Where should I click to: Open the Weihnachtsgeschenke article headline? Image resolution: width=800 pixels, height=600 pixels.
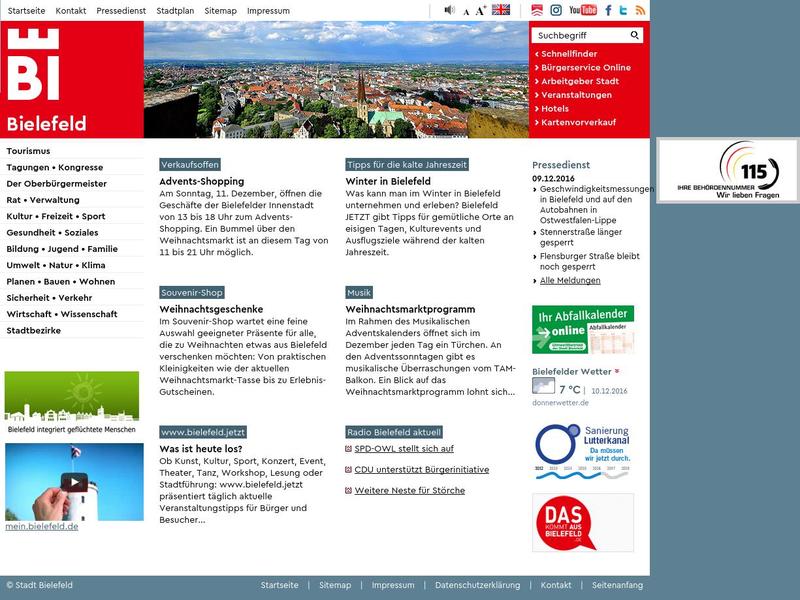pyautogui.click(x=211, y=309)
